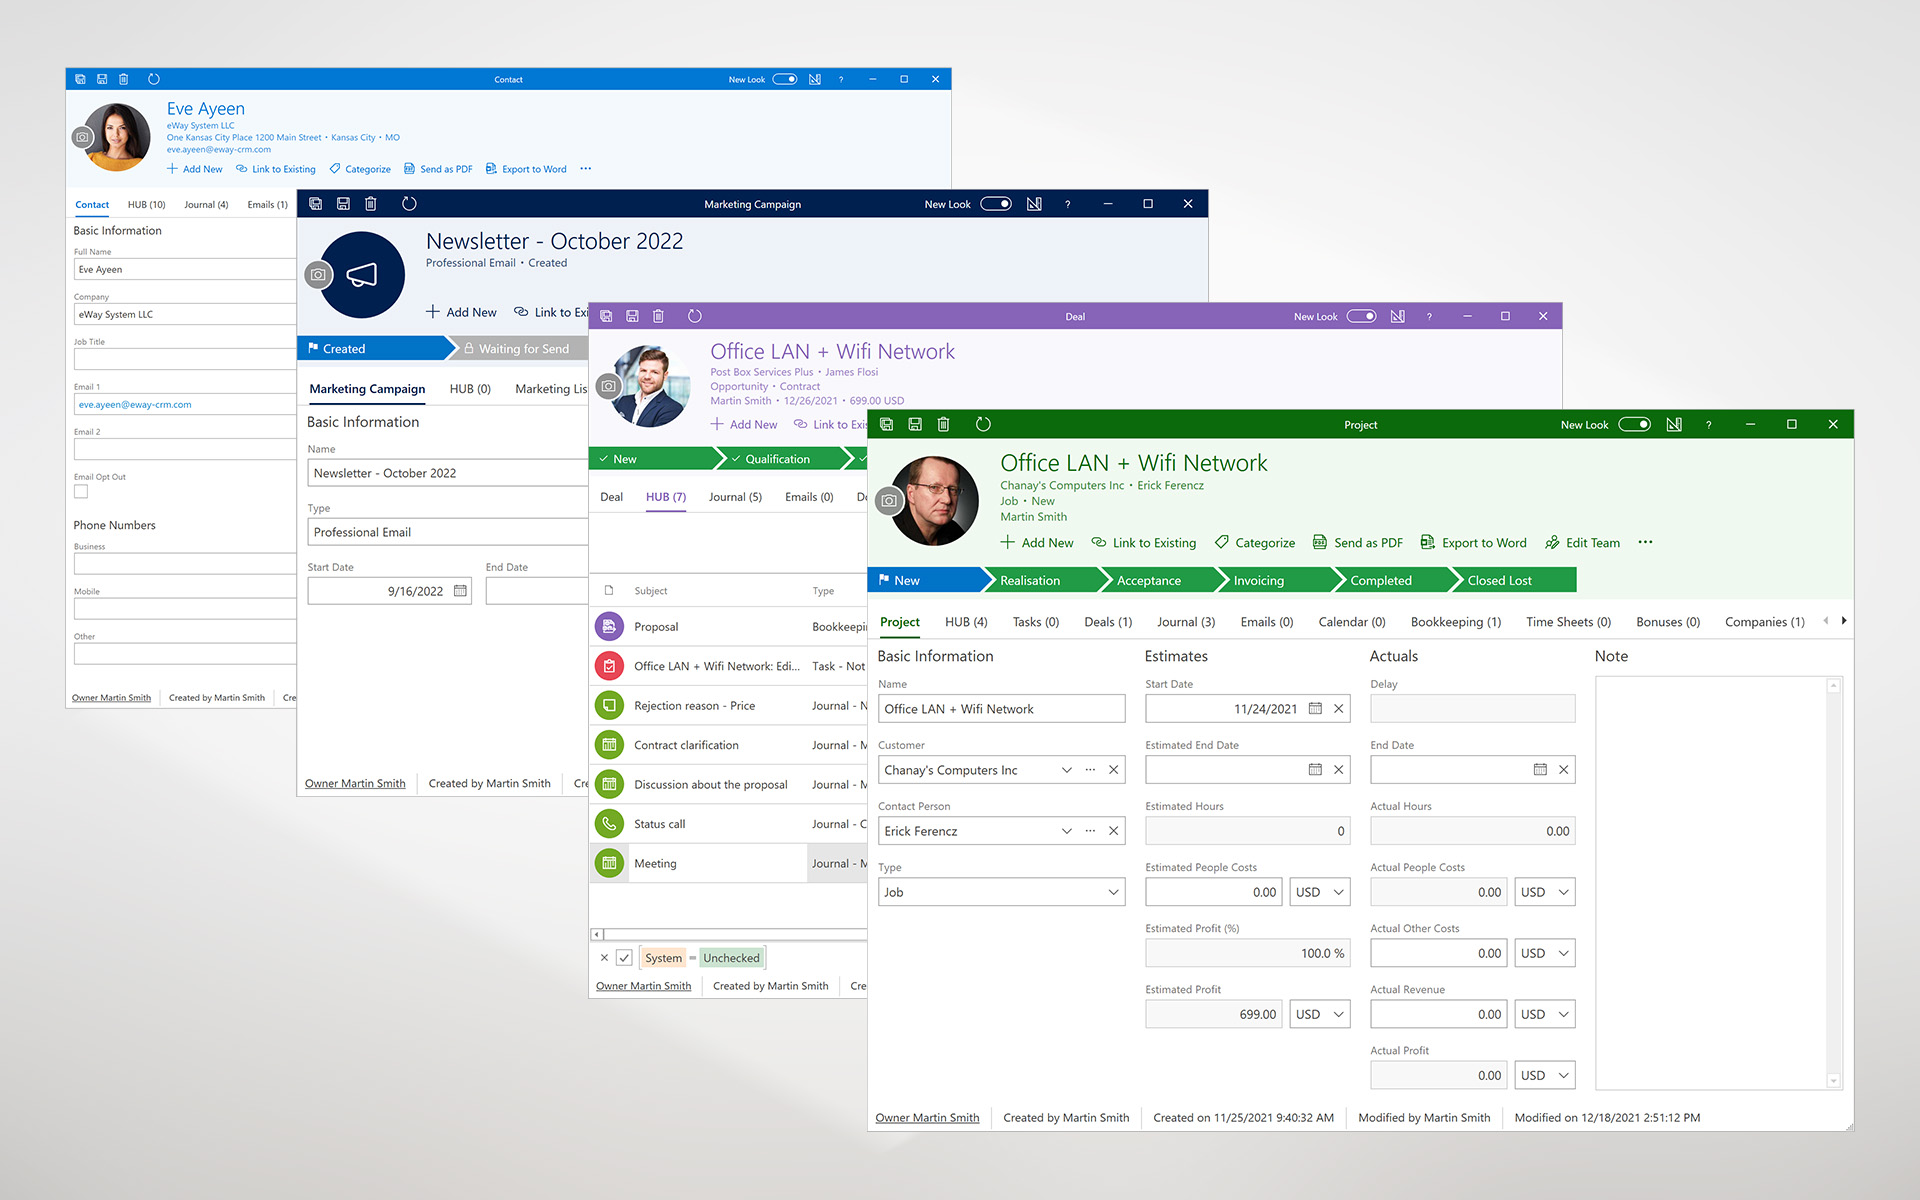Clear Customer field with X icon
Image resolution: width=1920 pixels, height=1200 pixels.
[x=1113, y=770]
